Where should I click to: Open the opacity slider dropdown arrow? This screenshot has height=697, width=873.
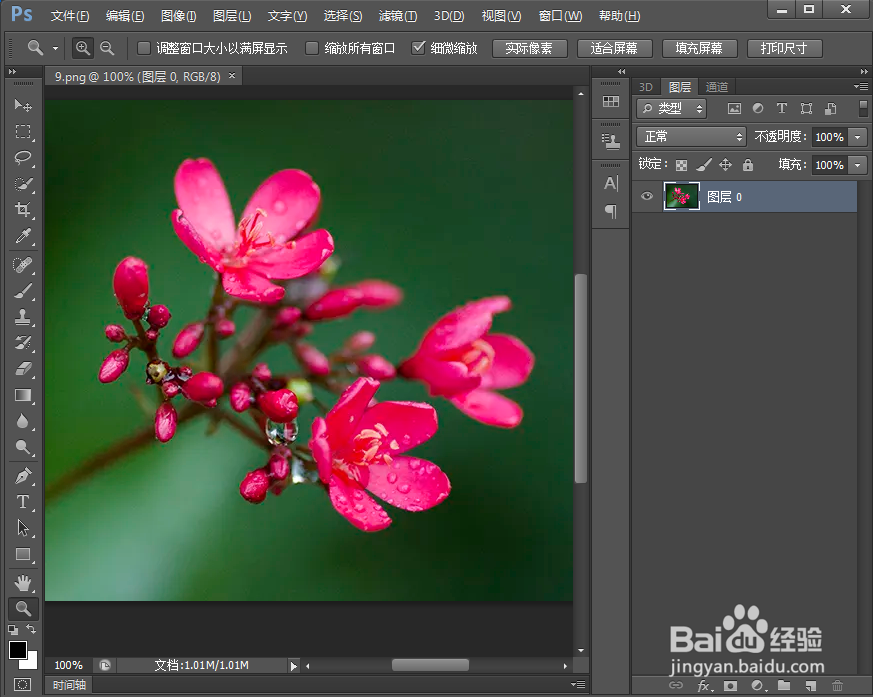pos(858,137)
